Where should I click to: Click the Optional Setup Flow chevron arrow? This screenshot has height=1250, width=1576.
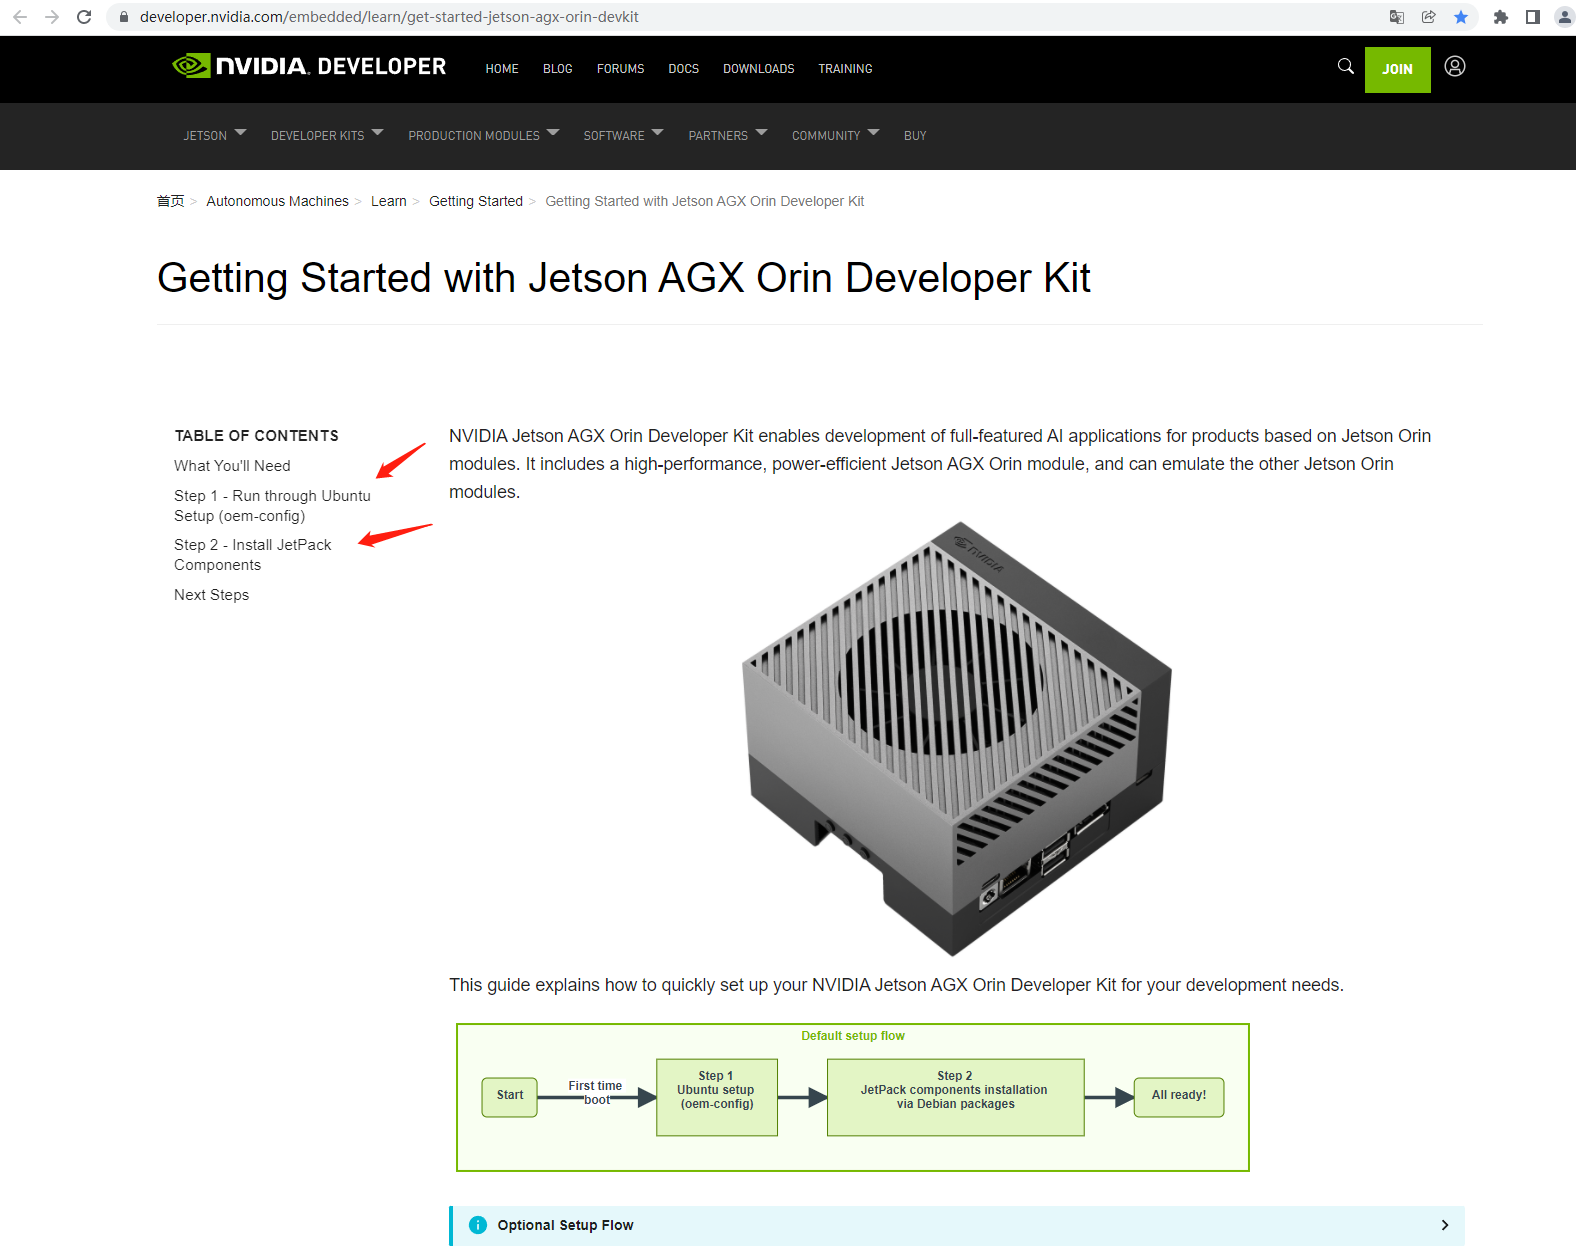tap(1444, 1225)
